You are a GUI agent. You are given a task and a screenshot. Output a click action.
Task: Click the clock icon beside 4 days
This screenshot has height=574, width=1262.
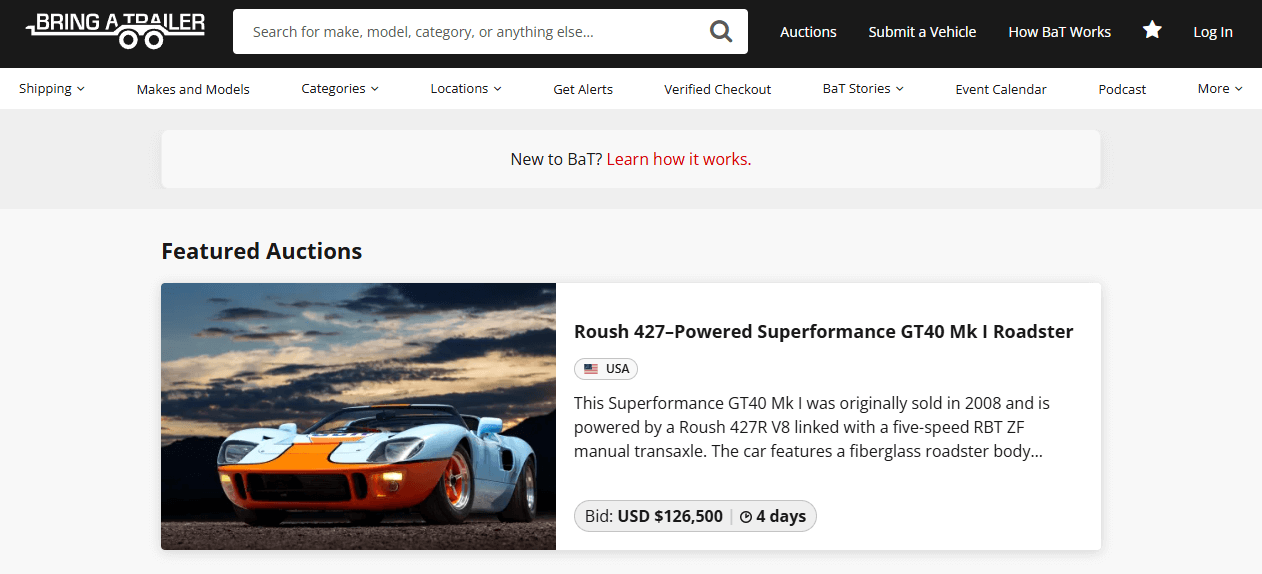746,517
